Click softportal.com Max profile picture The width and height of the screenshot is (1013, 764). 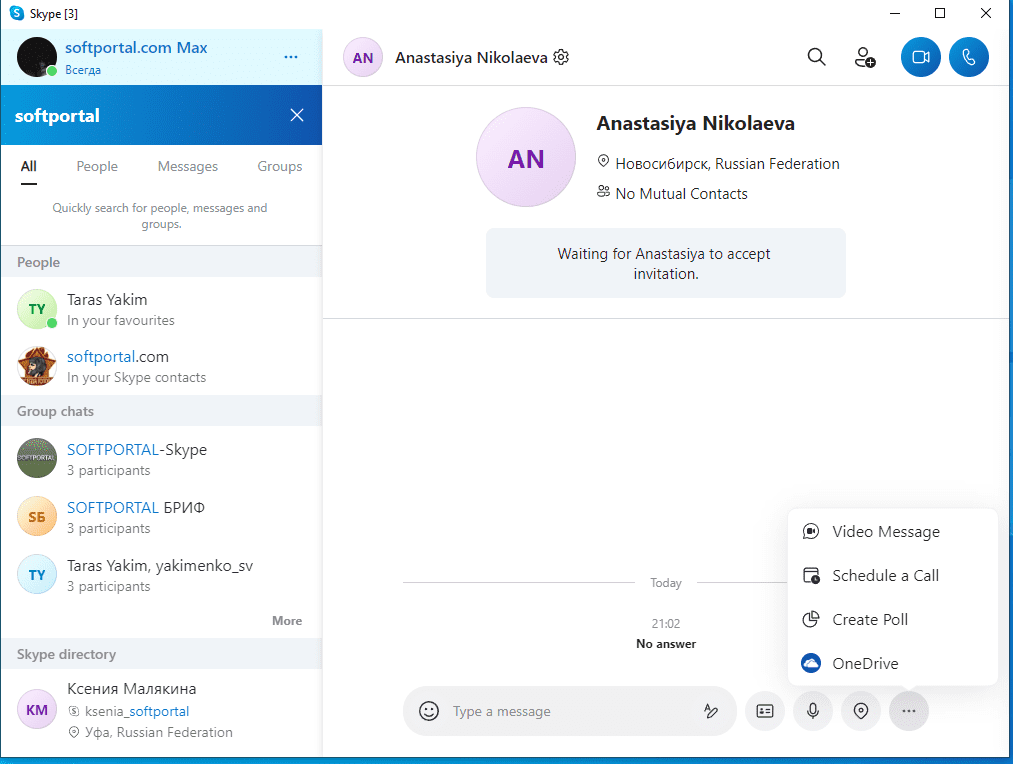pyautogui.click(x=37, y=57)
